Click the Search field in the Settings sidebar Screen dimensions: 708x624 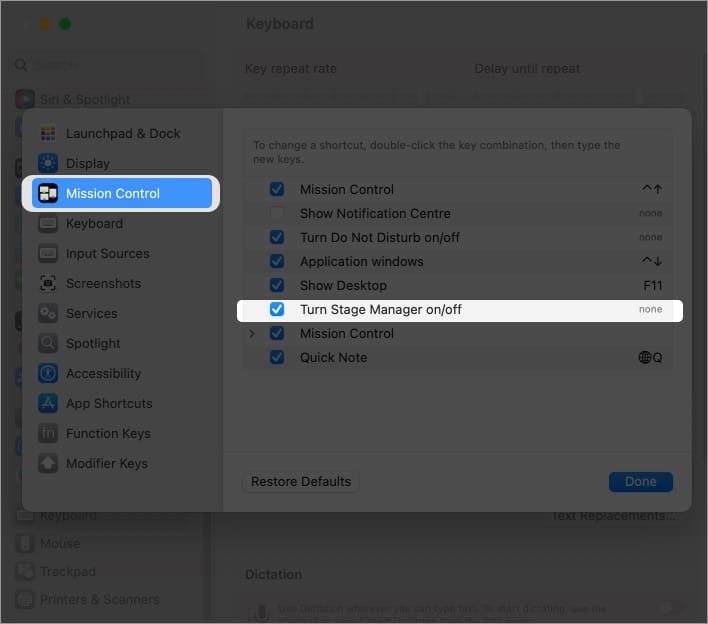[x=108, y=65]
